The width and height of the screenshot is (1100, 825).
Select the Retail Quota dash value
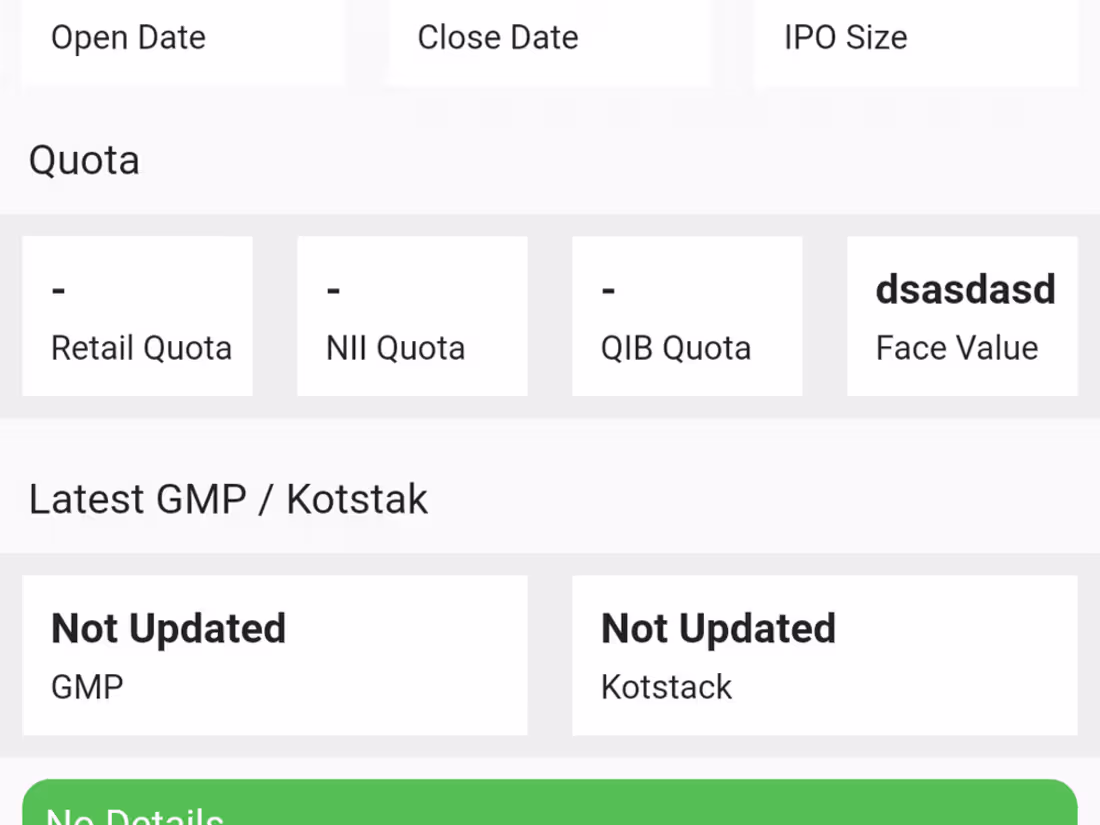click(57, 289)
